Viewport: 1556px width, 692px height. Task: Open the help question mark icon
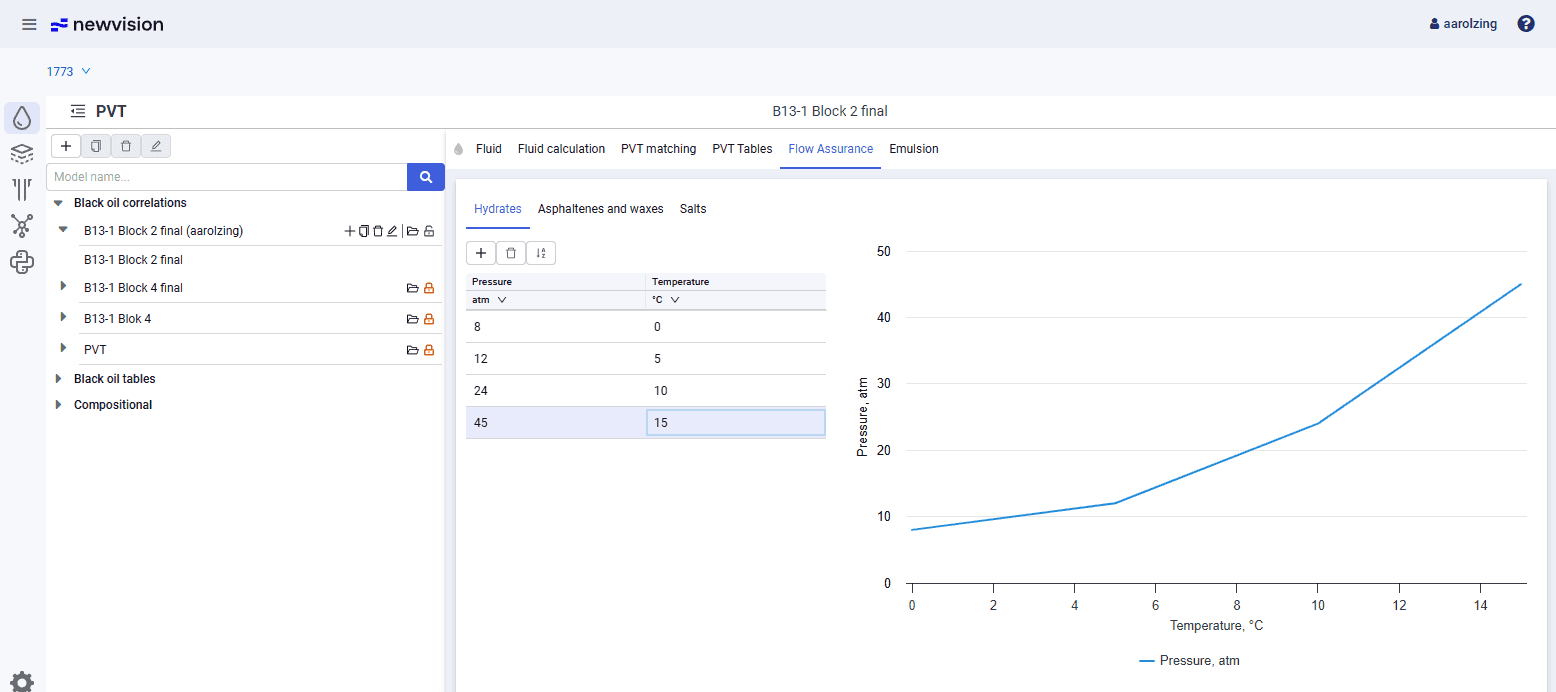point(1526,24)
